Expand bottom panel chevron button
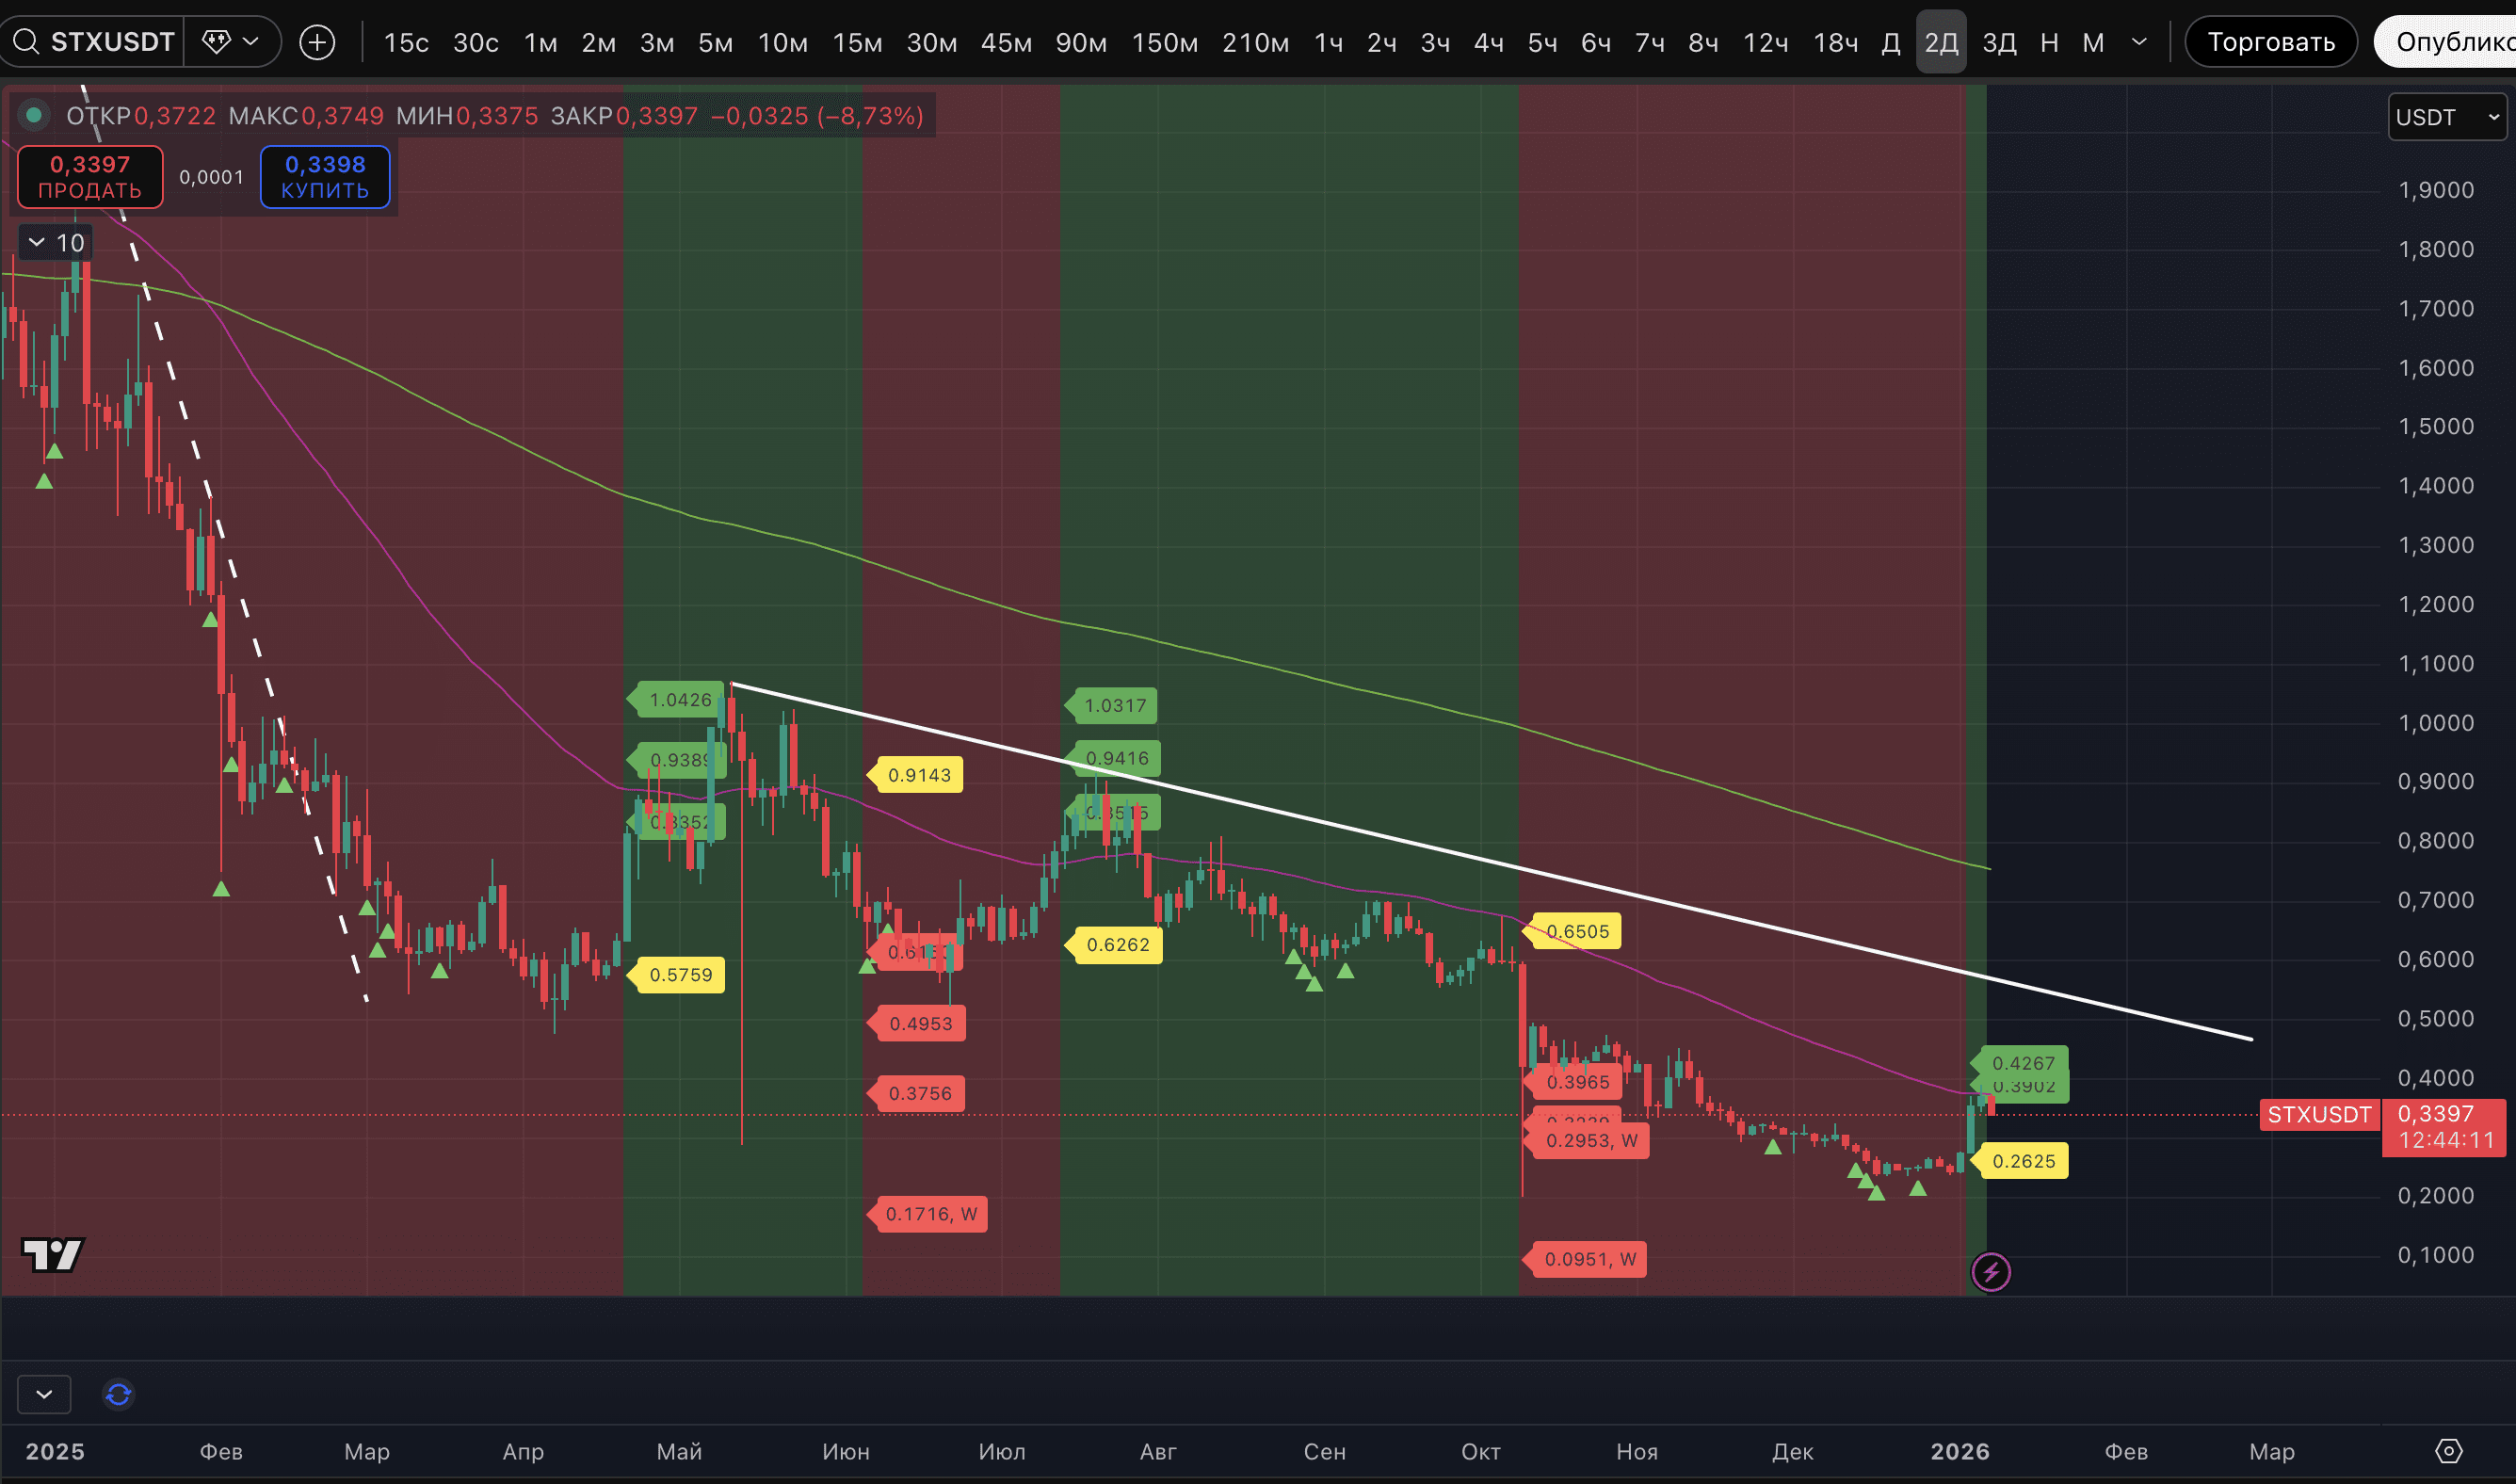 point(44,1394)
